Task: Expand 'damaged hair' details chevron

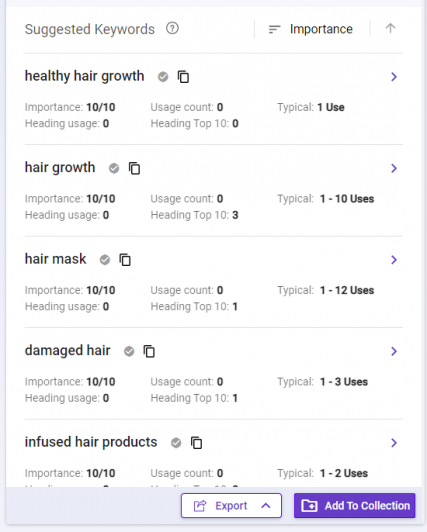Action: point(394,352)
